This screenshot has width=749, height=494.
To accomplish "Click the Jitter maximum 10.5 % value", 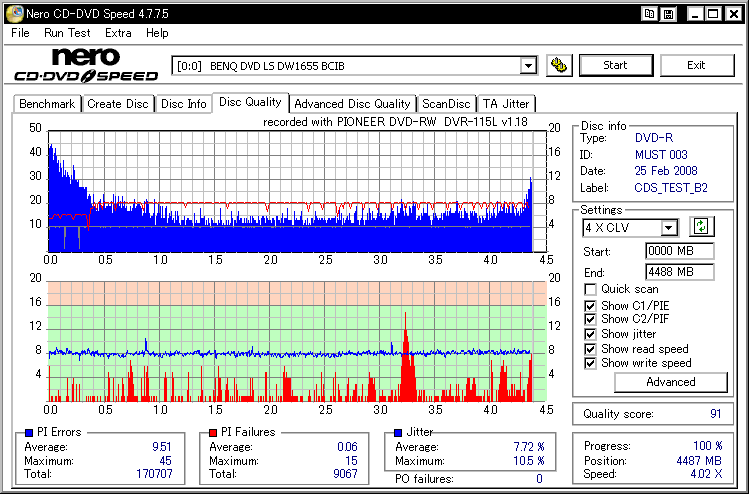I will click(528, 461).
